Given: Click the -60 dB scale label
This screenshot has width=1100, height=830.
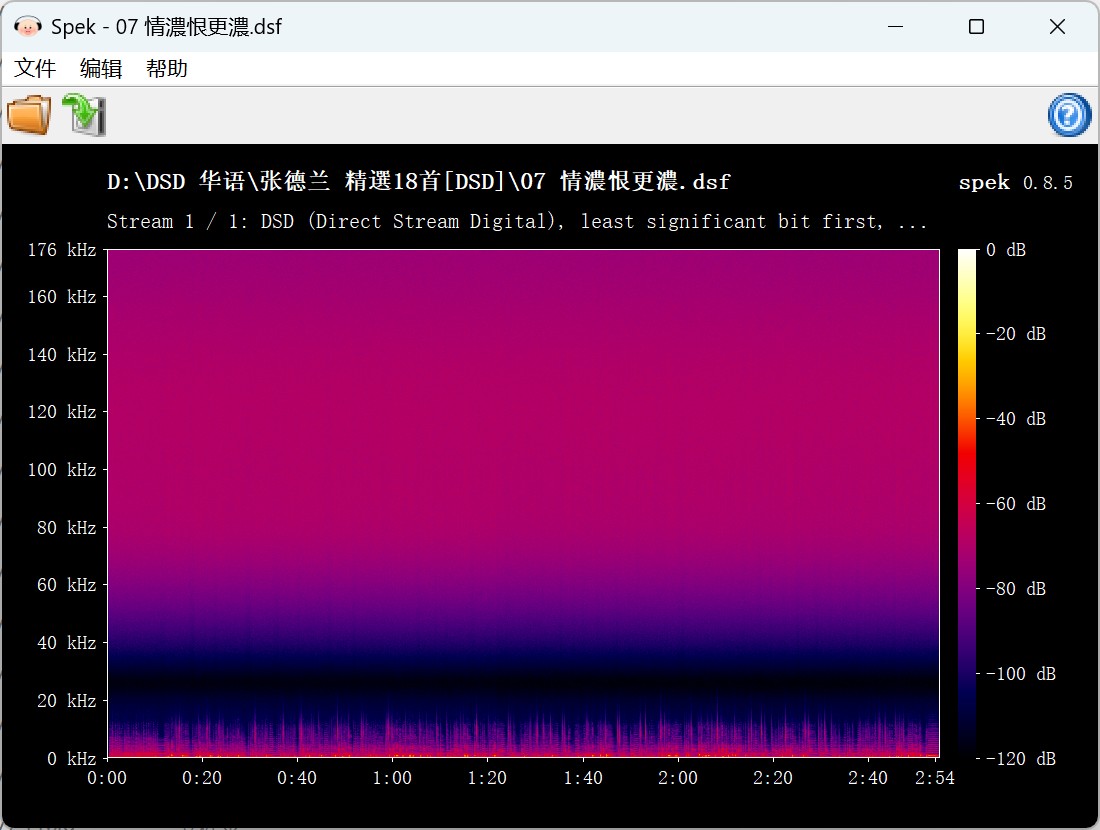Looking at the screenshot, I should point(1016,504).
